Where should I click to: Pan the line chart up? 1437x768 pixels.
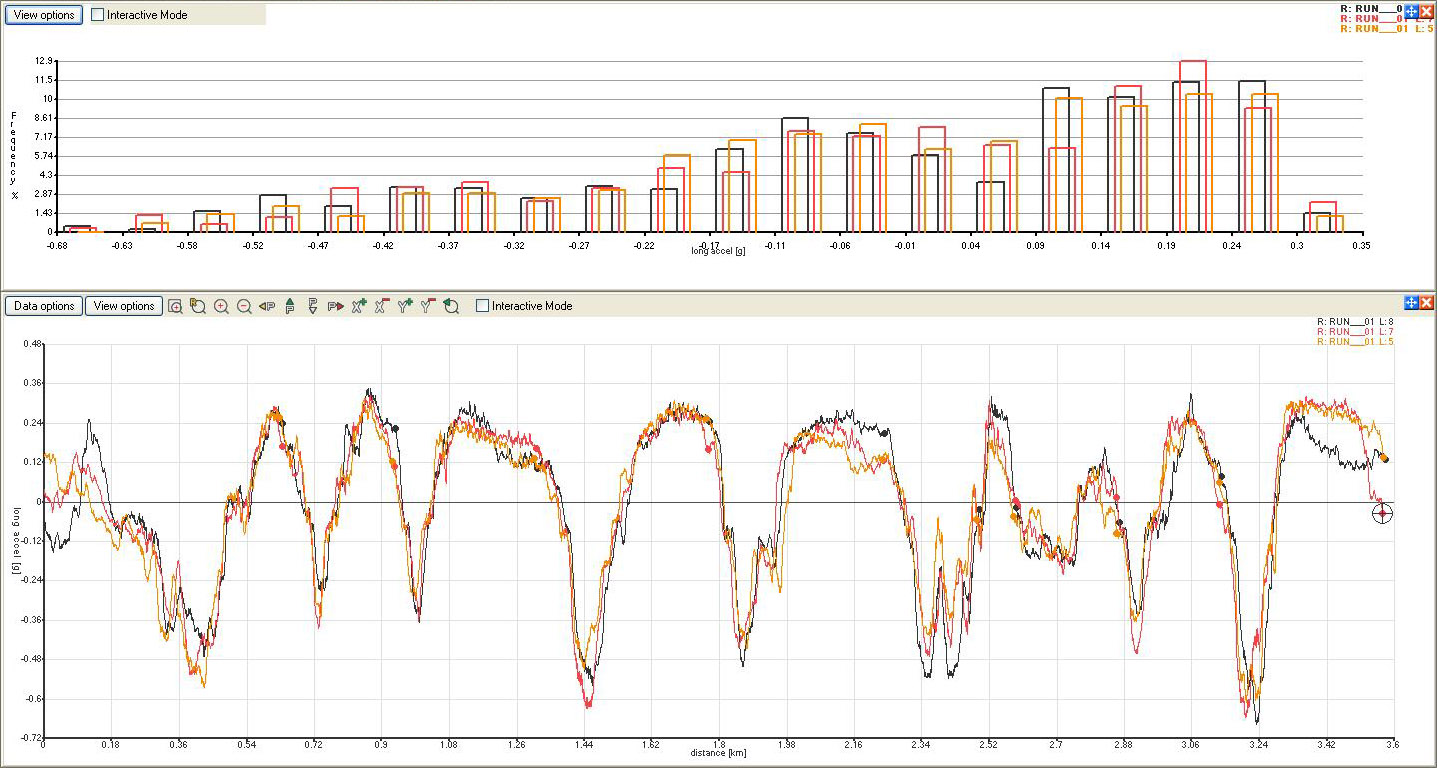point(290,306)
